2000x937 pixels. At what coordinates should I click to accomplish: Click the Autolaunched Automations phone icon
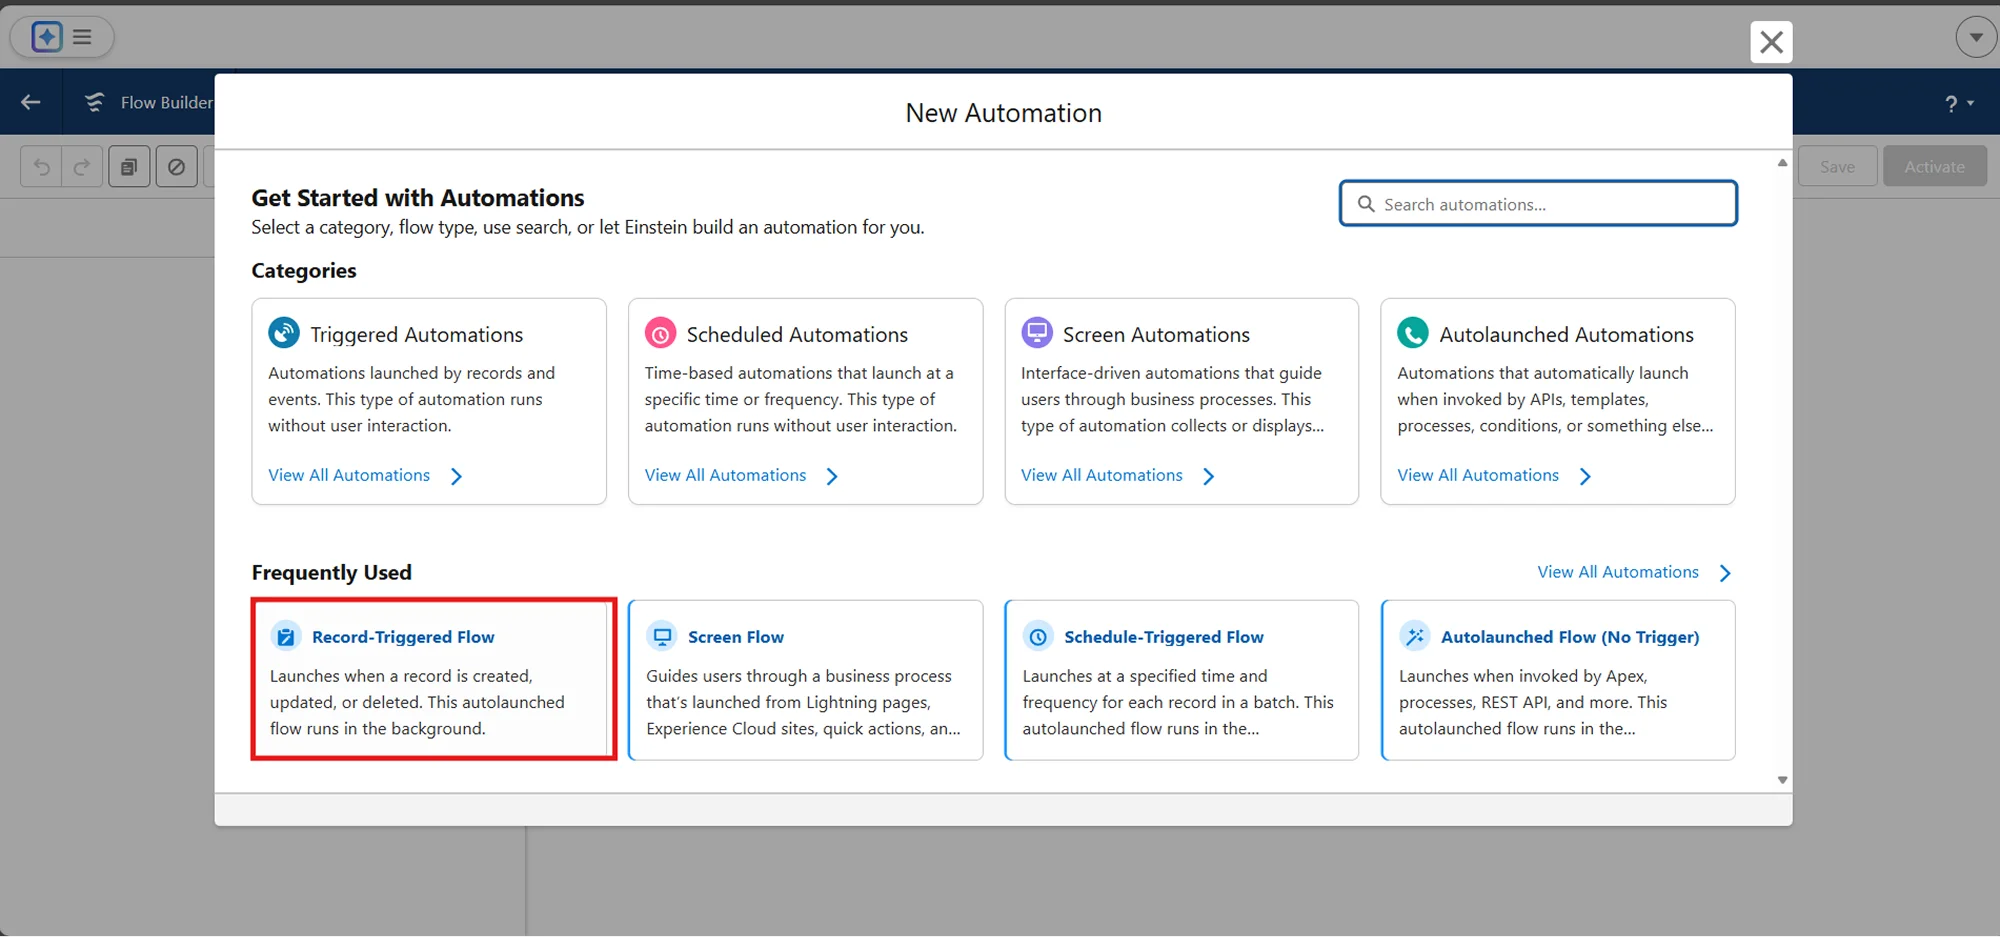(1413, 333)
